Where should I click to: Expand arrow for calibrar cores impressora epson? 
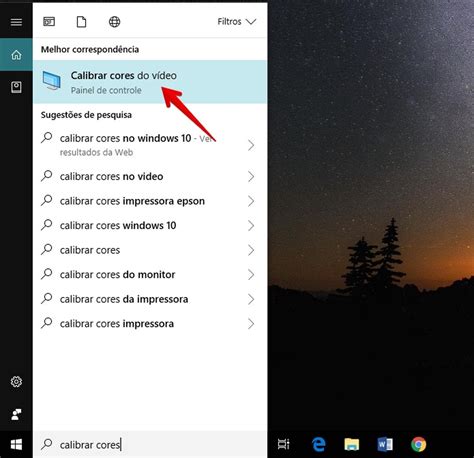tap(251, 201)
